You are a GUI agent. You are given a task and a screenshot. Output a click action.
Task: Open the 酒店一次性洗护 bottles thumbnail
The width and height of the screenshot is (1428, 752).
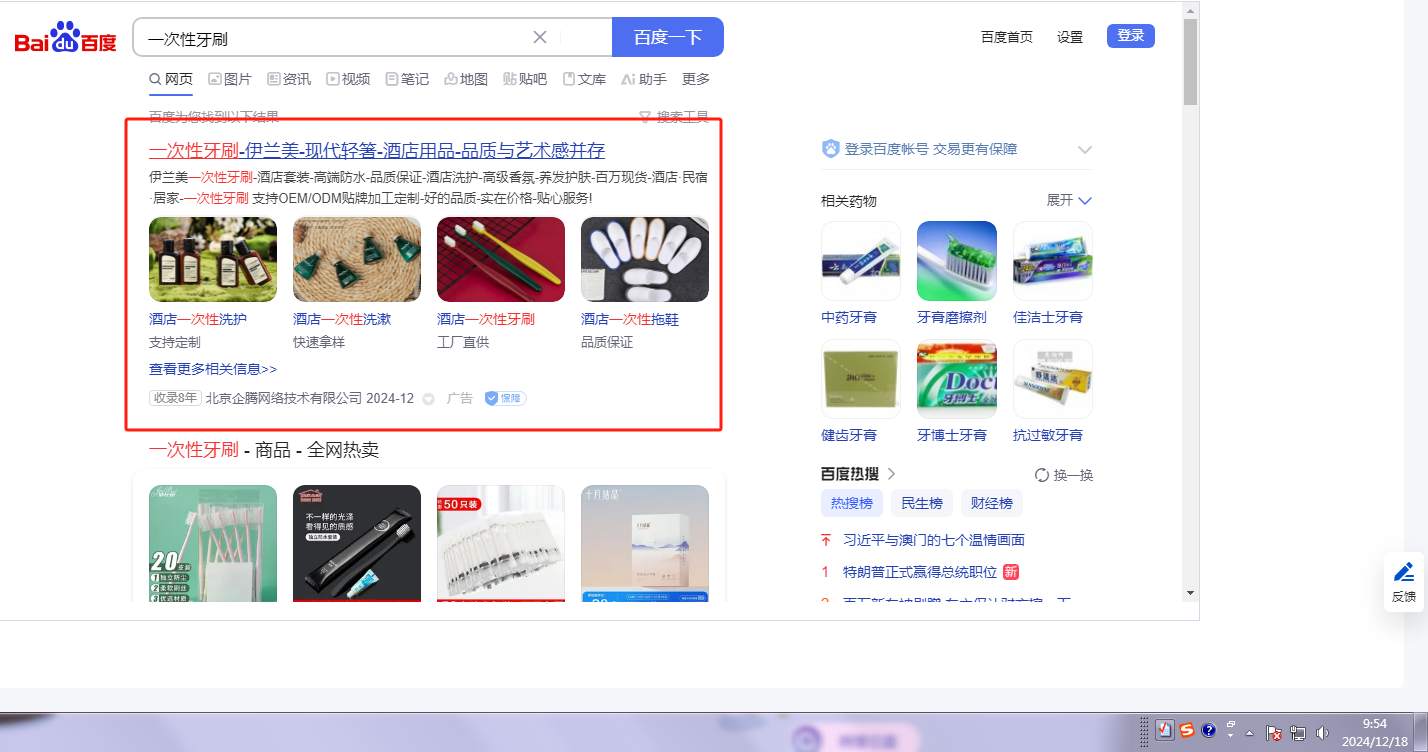click(213, 259)
